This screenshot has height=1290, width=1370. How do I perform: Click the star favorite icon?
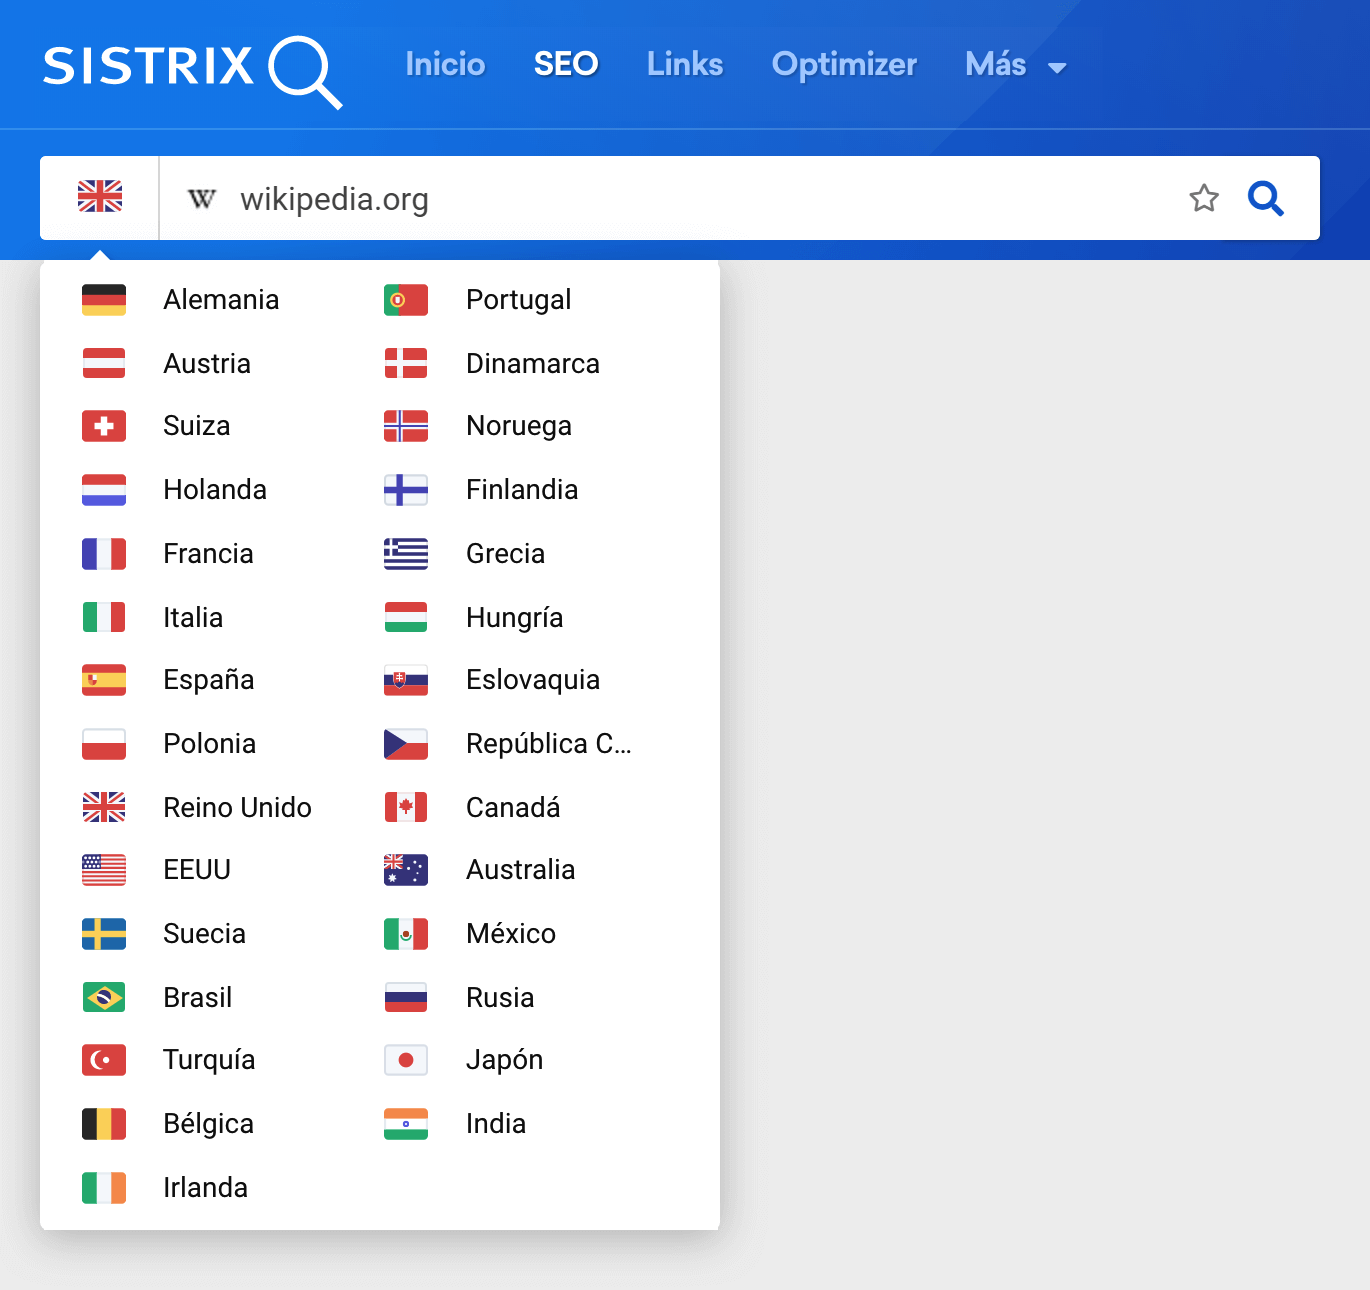coord(1204,198)
